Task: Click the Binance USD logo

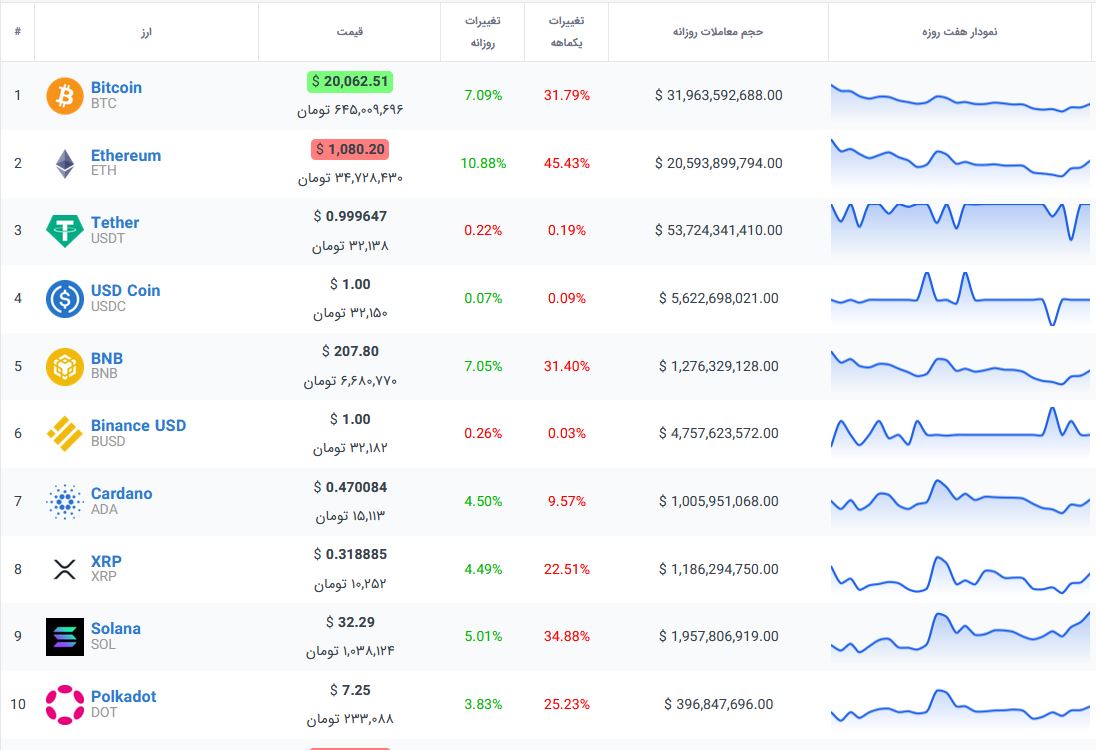Action: coord(65,433)
